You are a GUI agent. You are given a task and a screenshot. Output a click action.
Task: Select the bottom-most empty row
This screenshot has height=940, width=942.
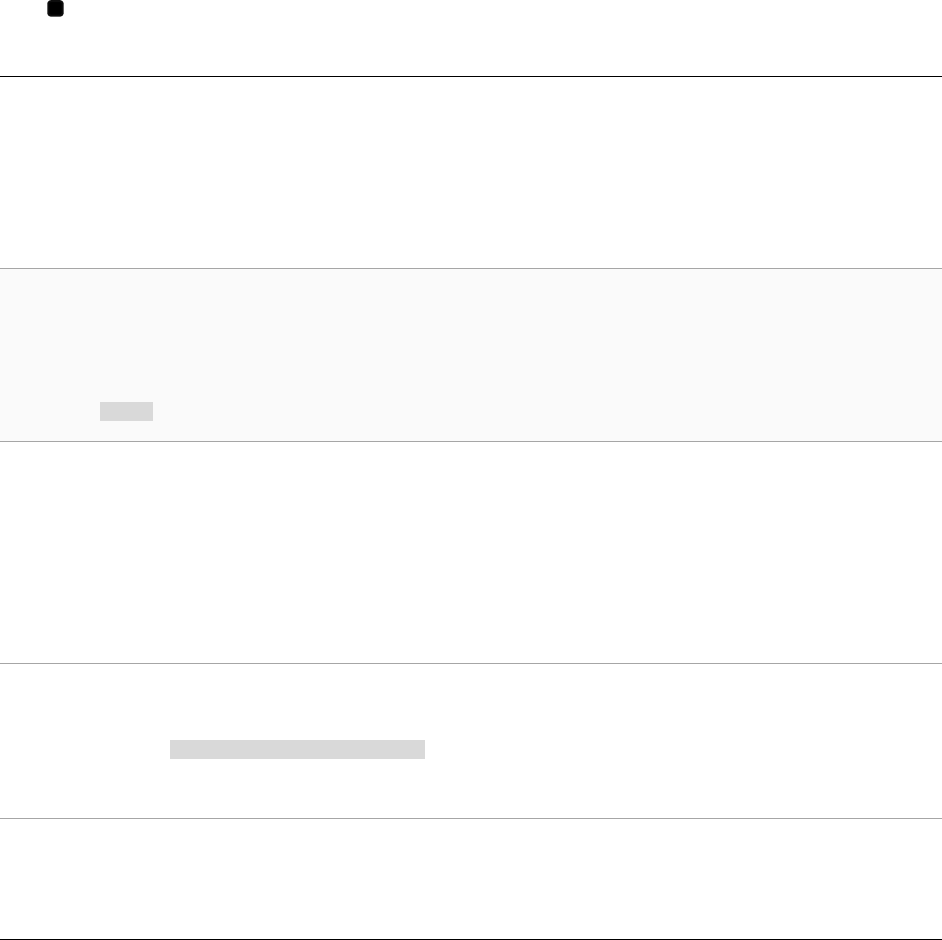click(x=471, y=879)
